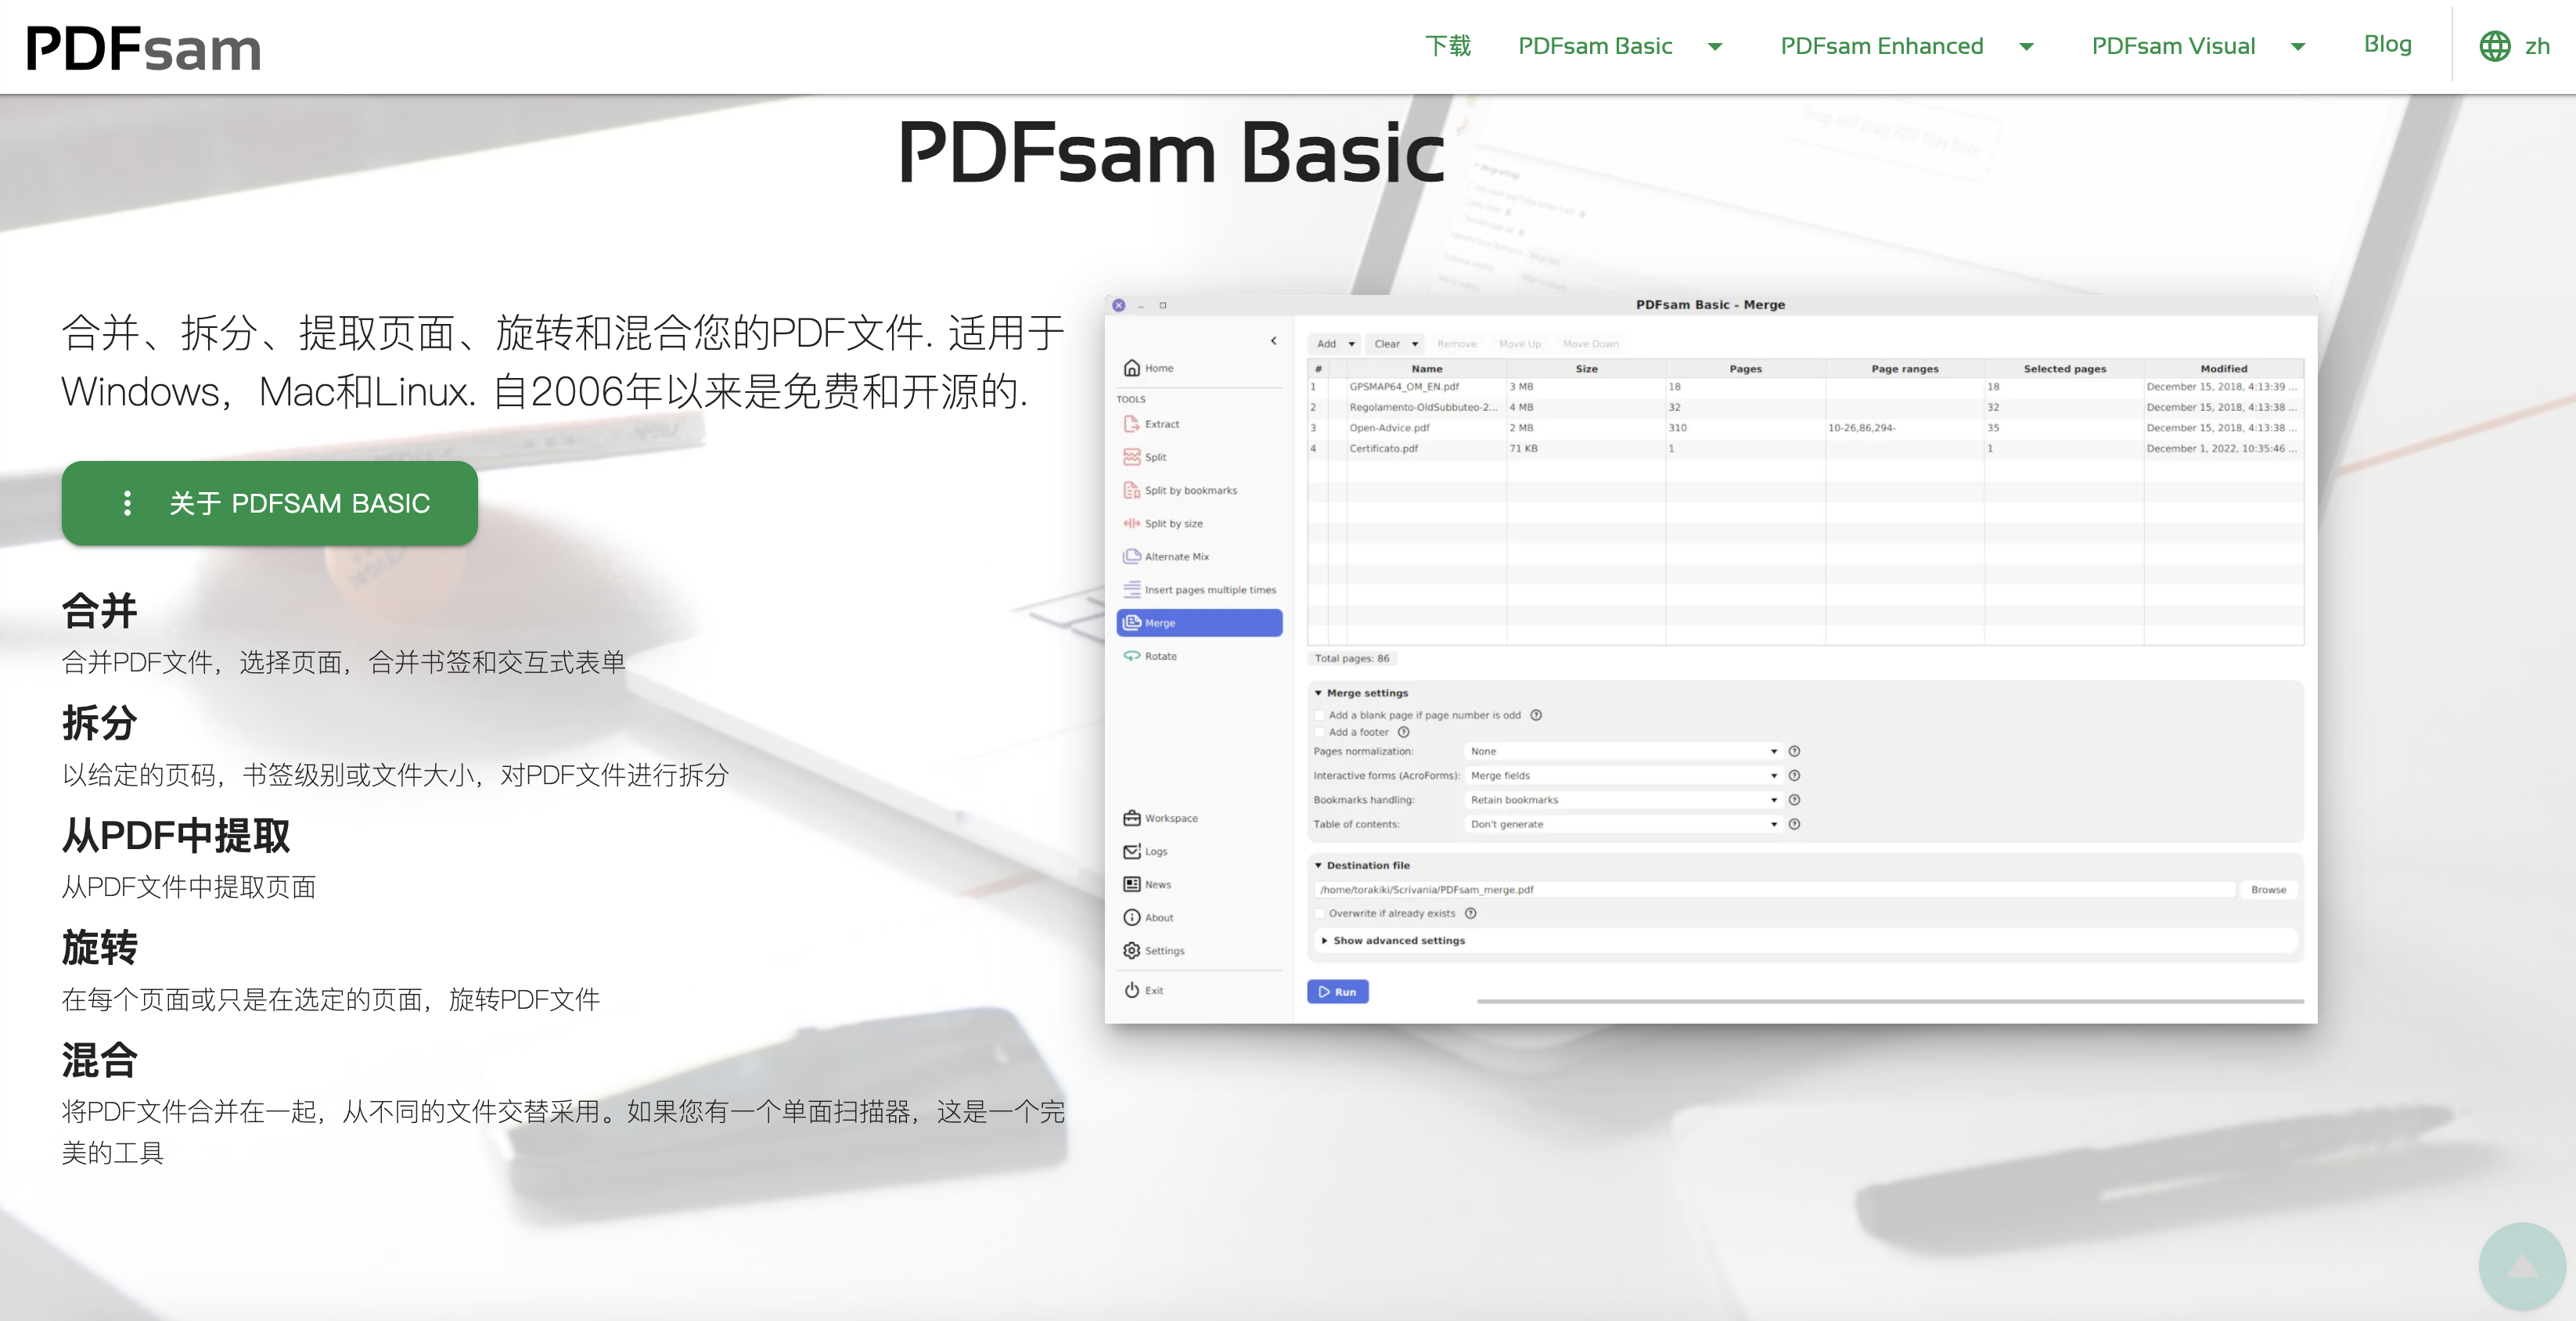Click the 关于 PDFSAM BASIC button

pyautogui.click(x=269, y=502)
